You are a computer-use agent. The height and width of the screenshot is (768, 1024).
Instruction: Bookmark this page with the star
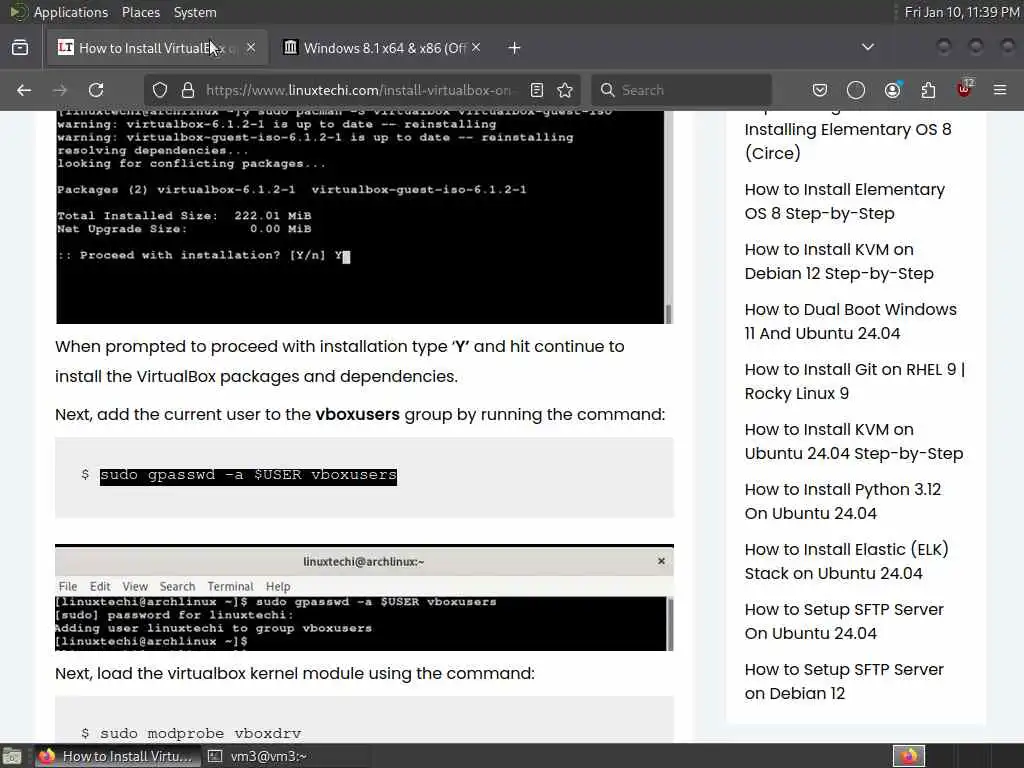point(565,90)
